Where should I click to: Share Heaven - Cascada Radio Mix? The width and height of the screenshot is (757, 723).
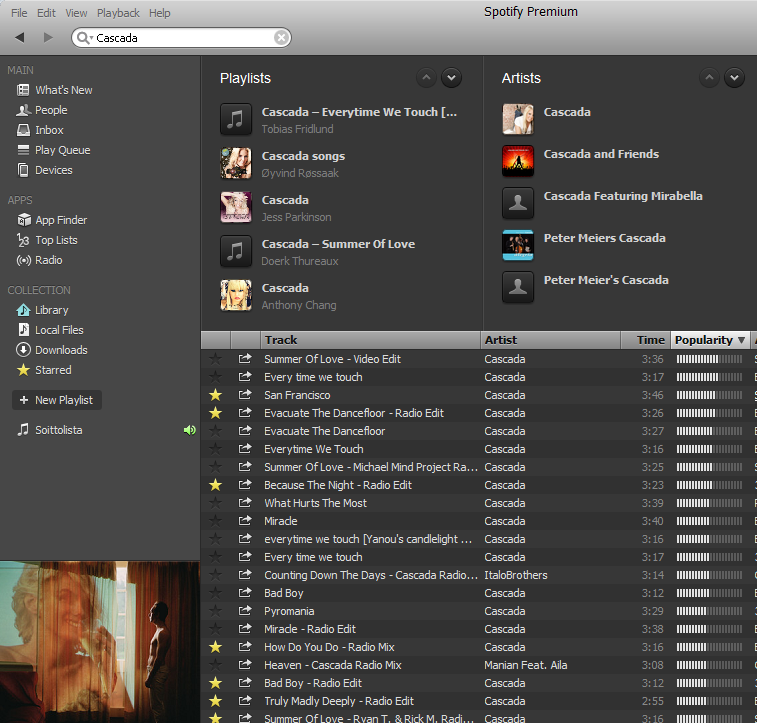245,665
